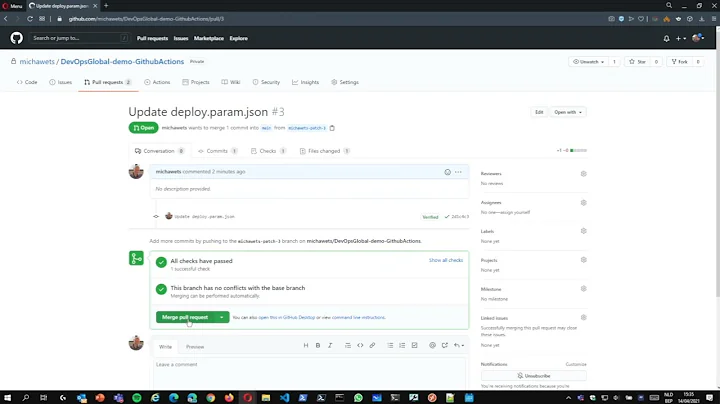Viewport: 720px width, 404px height.
Task: Add a bulleted list in comment
Action: (x=390, y=345)
